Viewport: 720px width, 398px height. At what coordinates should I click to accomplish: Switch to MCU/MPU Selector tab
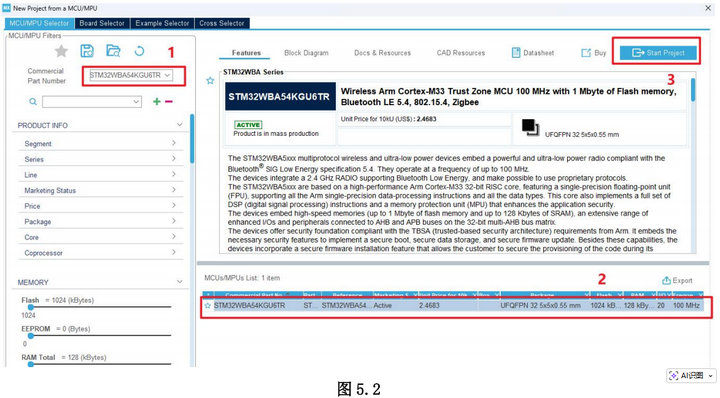(x=39, y=23)
